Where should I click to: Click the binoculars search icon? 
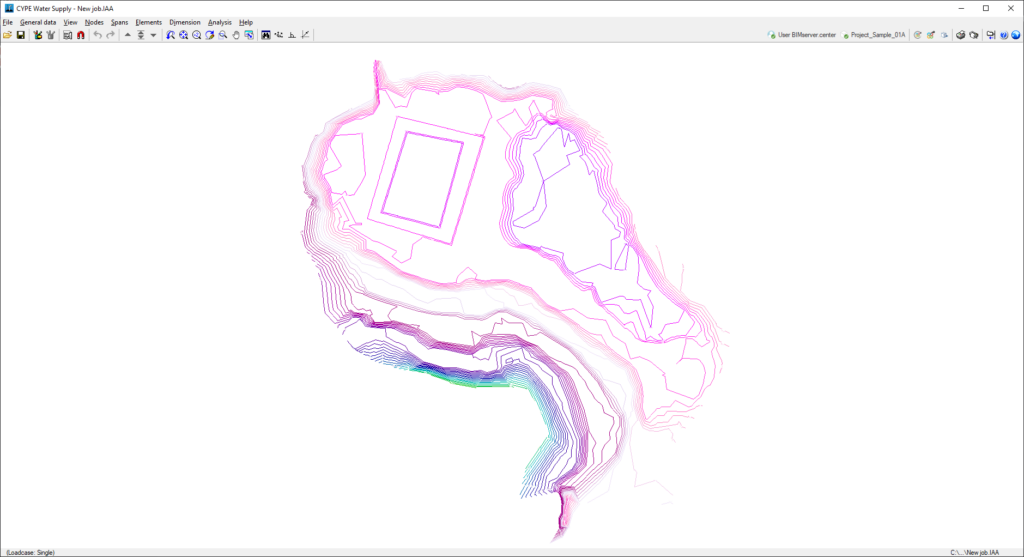[266, 35]
